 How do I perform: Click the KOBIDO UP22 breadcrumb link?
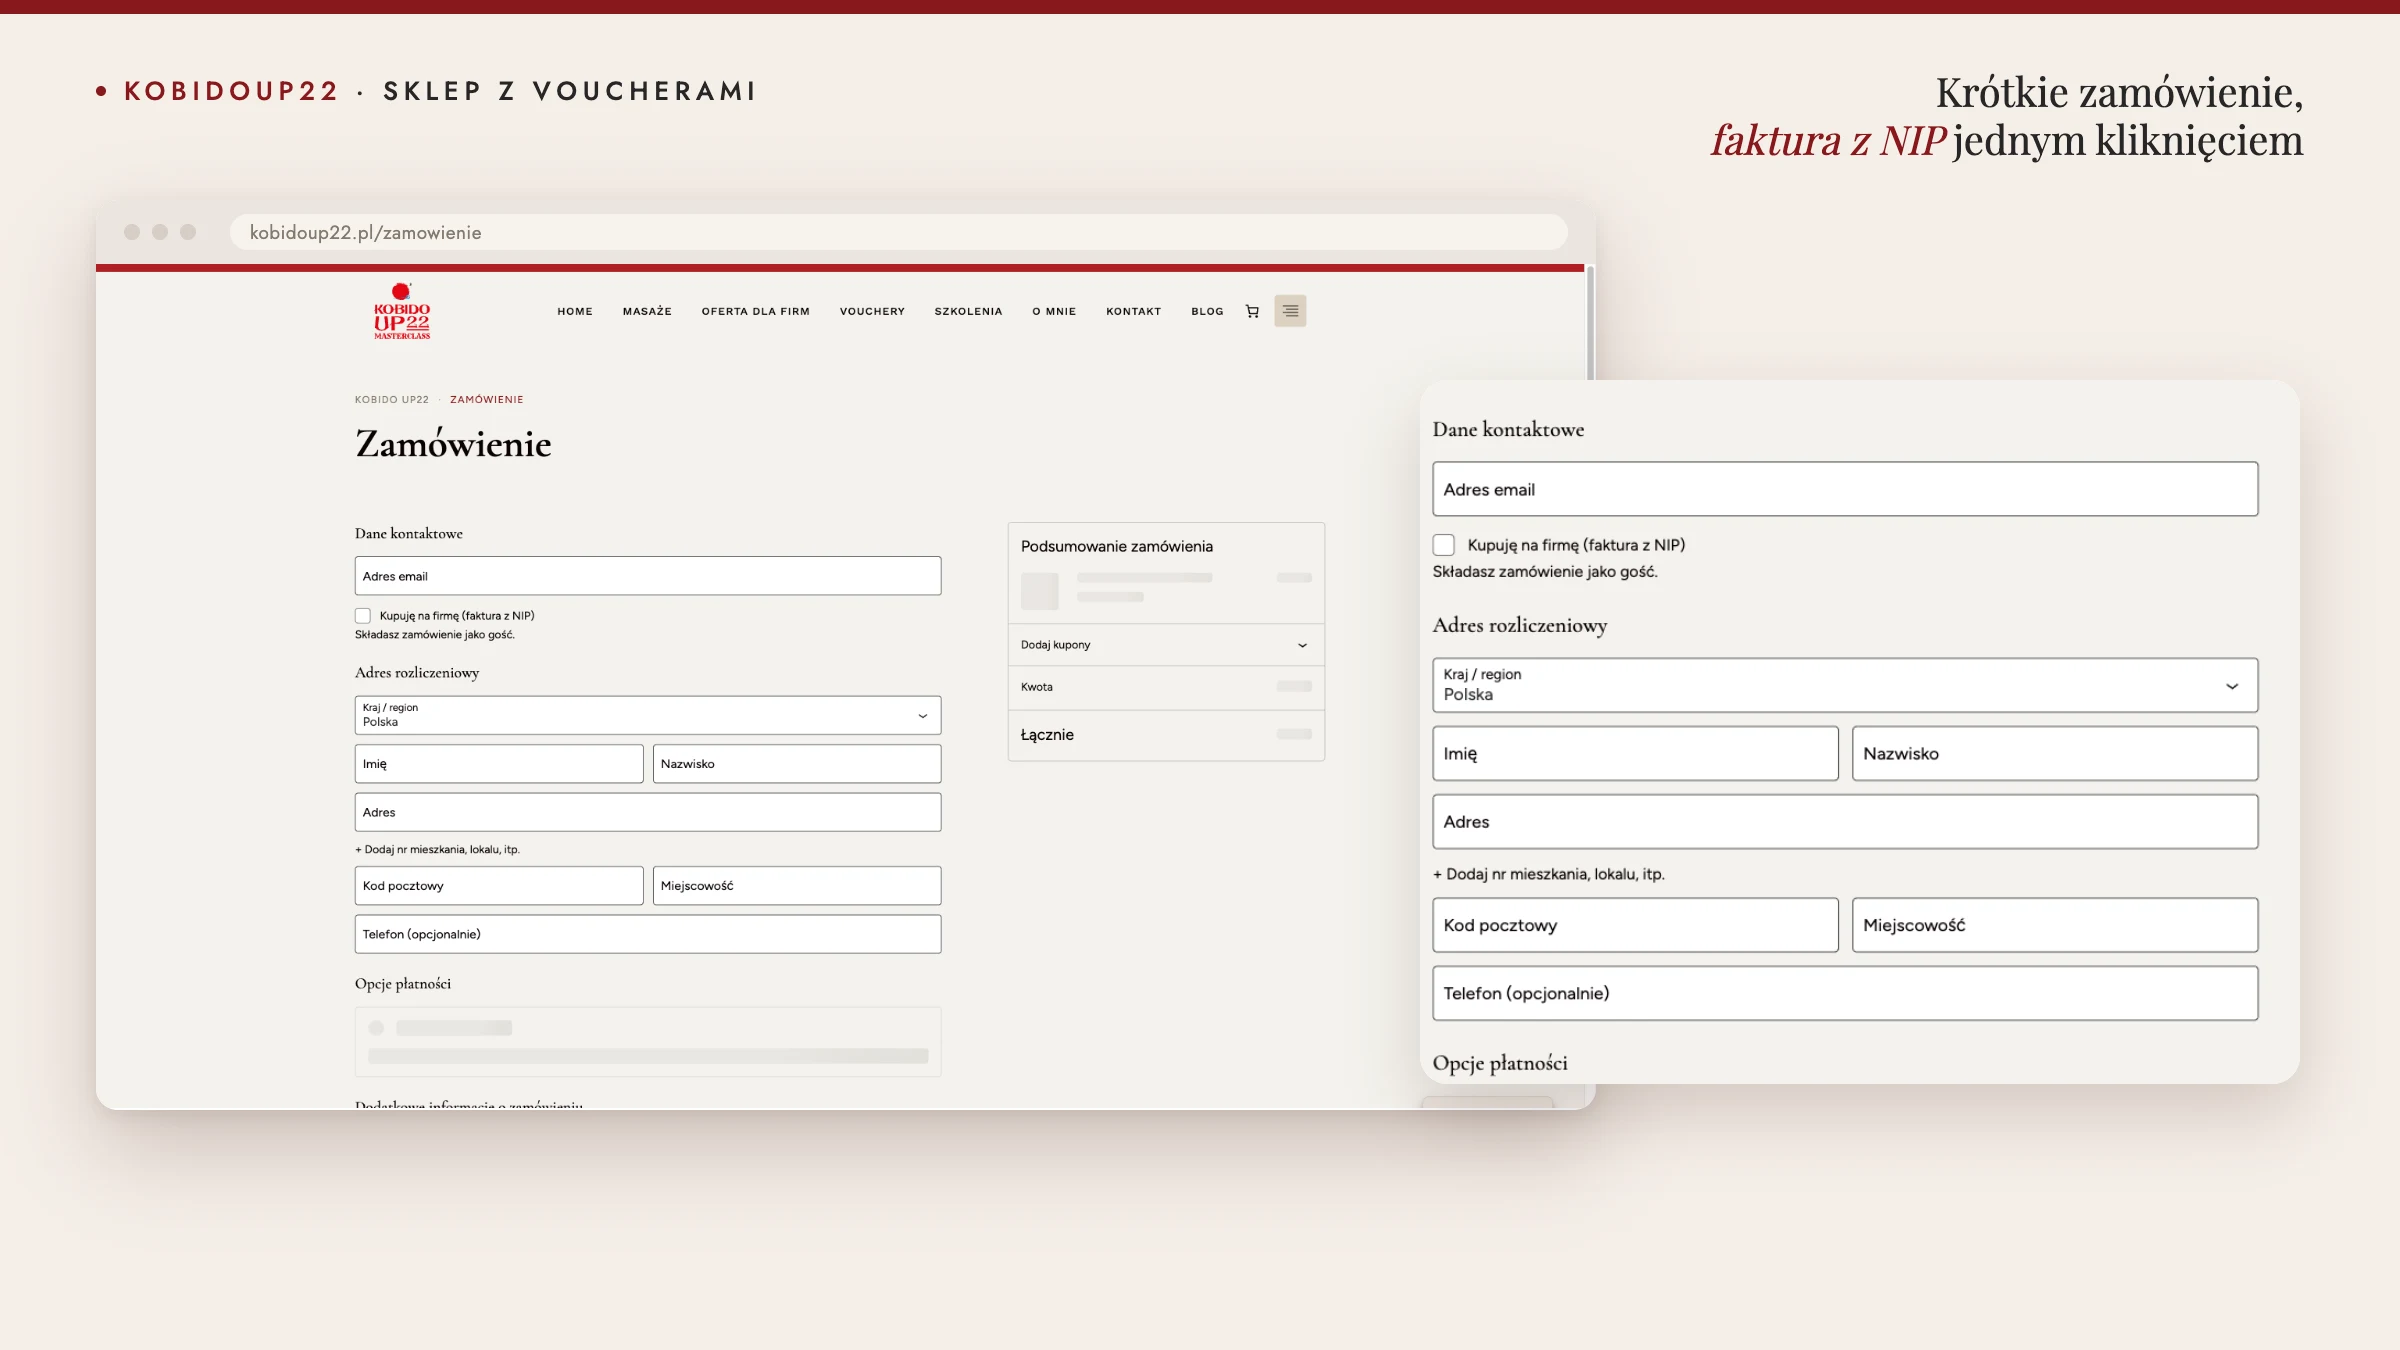tap(392, 400)
